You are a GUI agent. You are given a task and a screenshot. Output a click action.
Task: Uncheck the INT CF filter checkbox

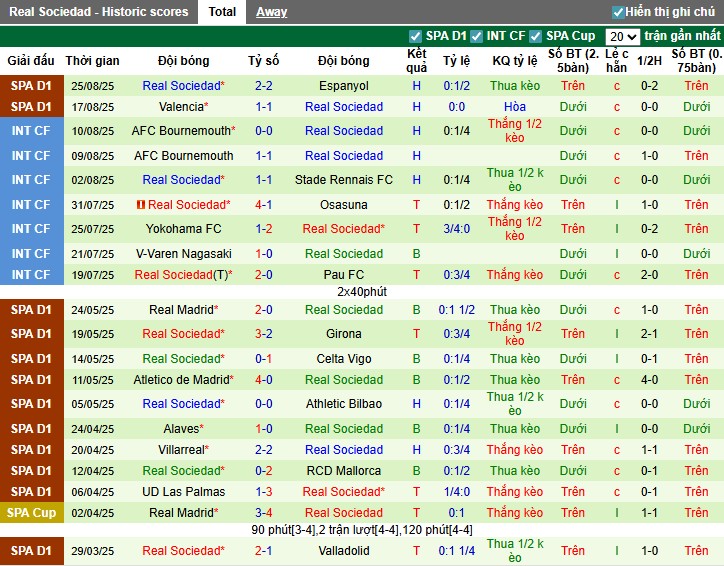pyautogui.click(x=476, y=36)
